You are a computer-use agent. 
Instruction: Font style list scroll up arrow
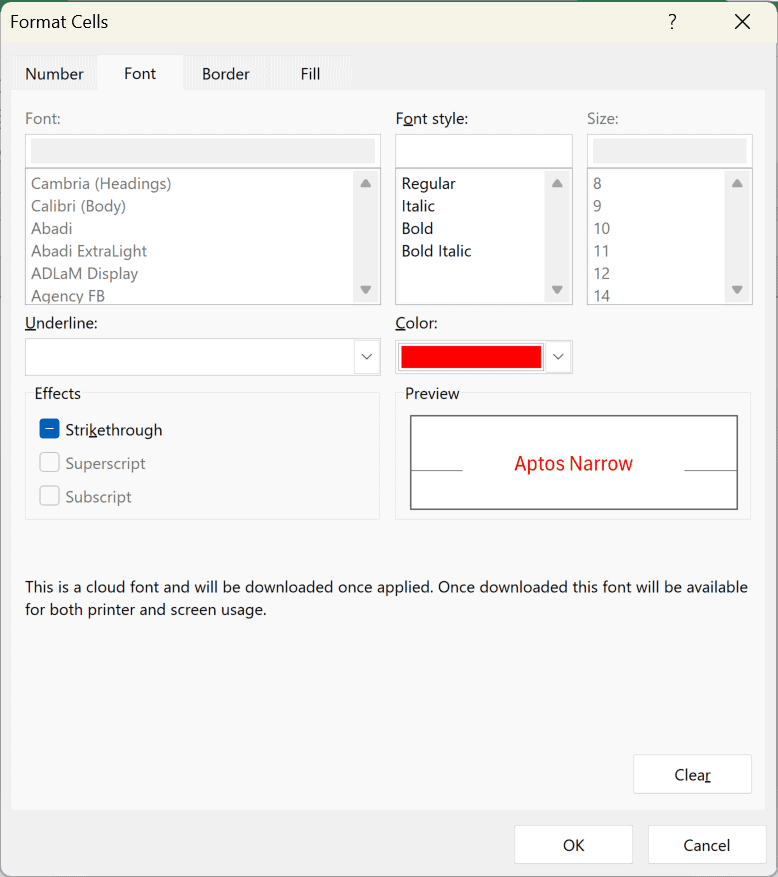557,183
